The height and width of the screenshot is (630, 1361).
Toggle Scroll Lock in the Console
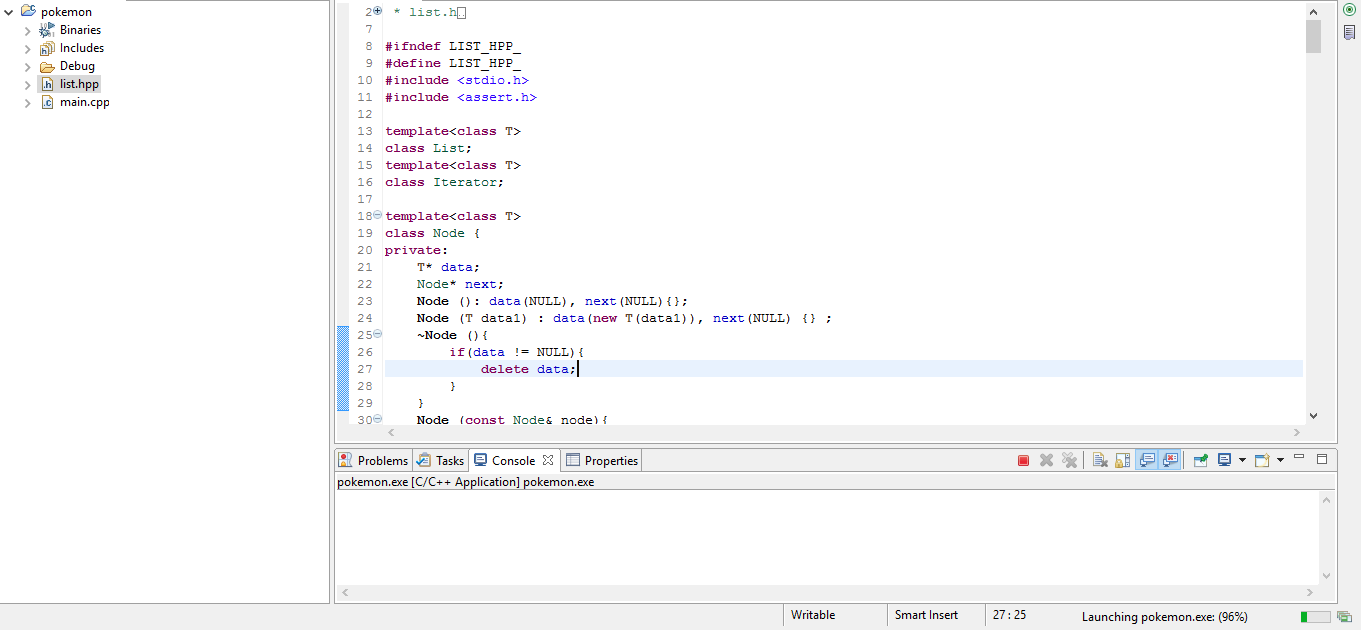(1123, 460)
